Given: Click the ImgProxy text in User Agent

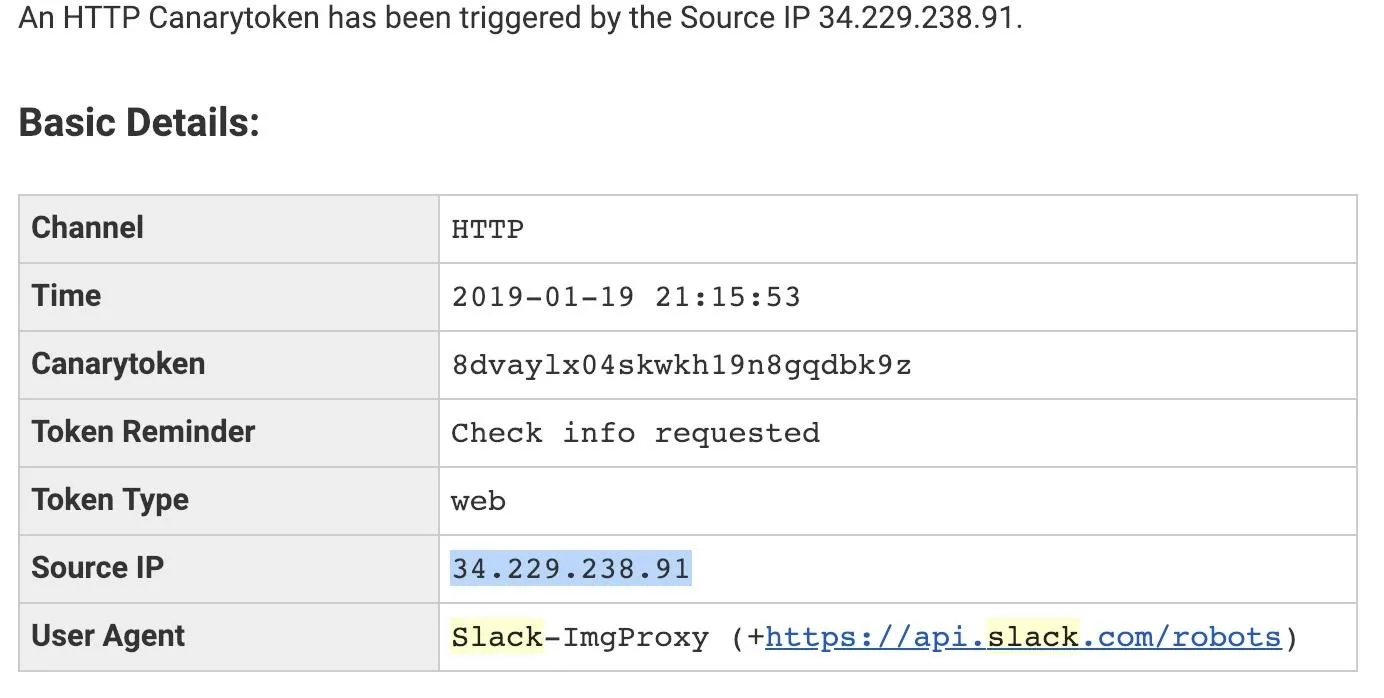Looking at the screenshot, I should (636, 637).
